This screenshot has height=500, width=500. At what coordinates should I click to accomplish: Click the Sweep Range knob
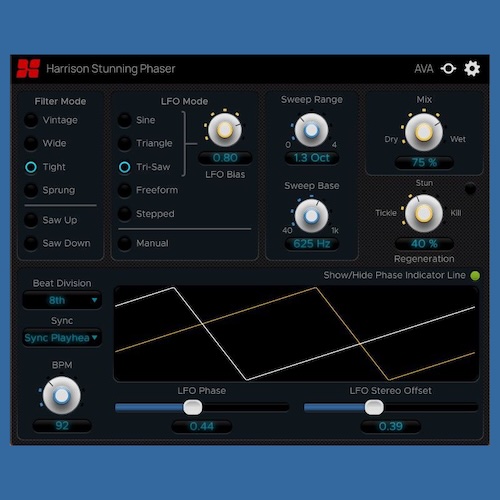[x=311, y=130]
